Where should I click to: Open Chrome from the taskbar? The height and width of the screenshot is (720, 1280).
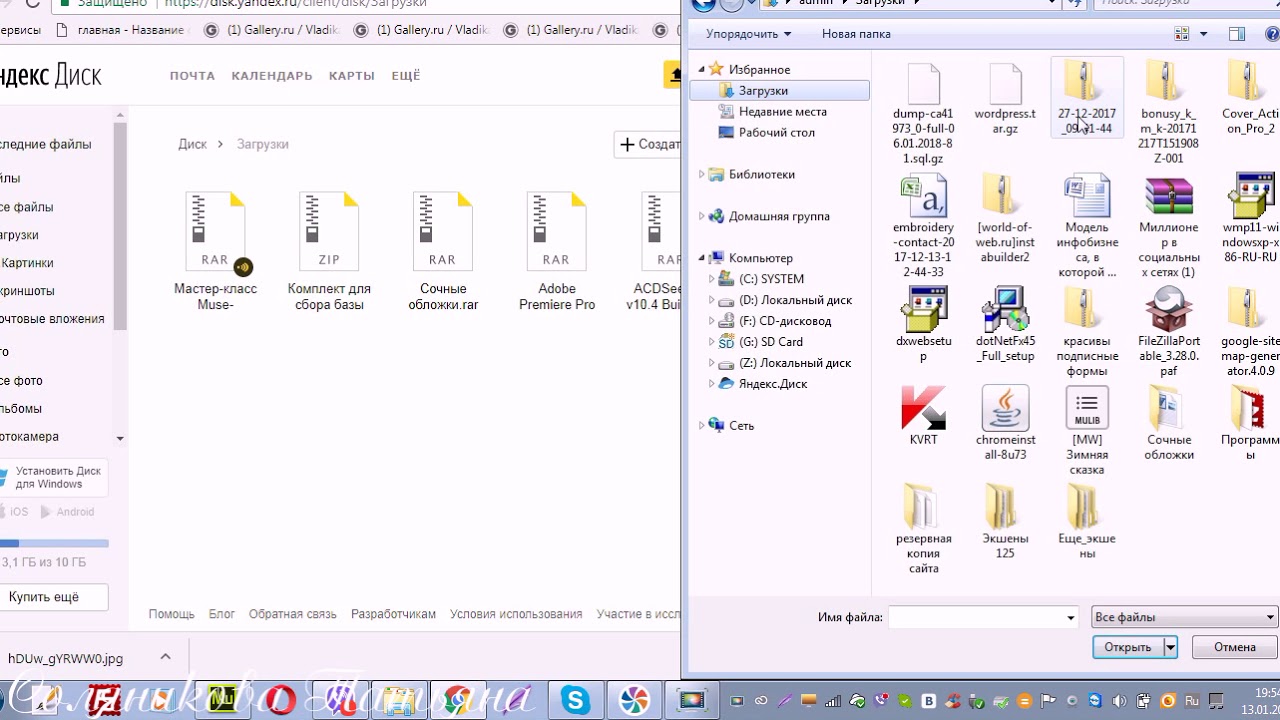(458, 700)
